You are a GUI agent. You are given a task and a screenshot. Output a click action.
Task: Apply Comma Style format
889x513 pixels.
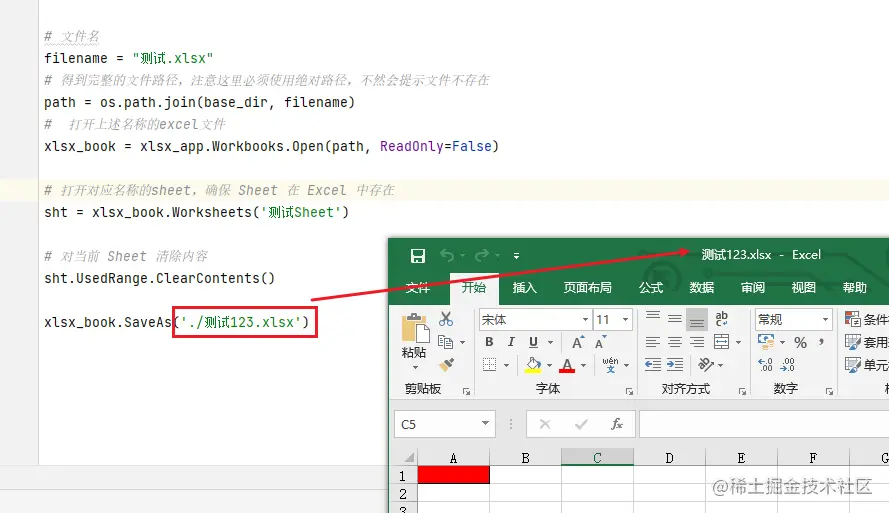[x=822, y=341]
